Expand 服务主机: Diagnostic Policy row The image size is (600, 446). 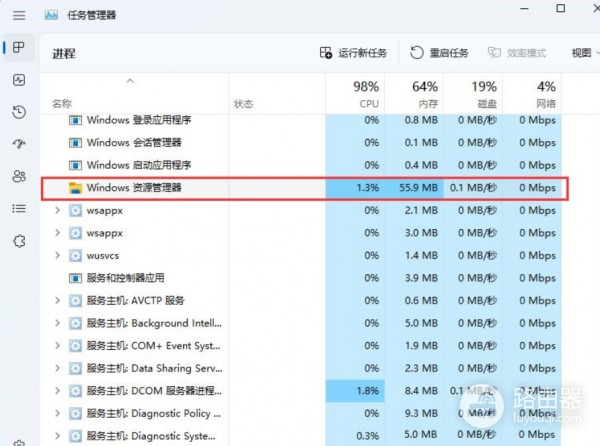[57, 413]
